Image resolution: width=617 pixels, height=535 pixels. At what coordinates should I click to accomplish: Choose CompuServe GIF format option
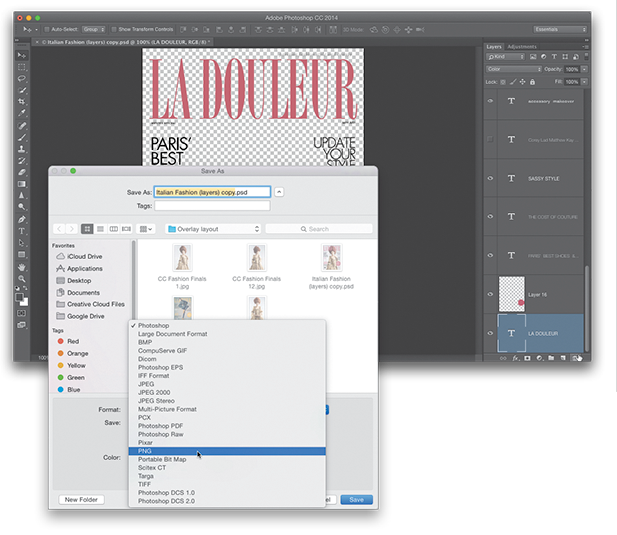point(227,351)
